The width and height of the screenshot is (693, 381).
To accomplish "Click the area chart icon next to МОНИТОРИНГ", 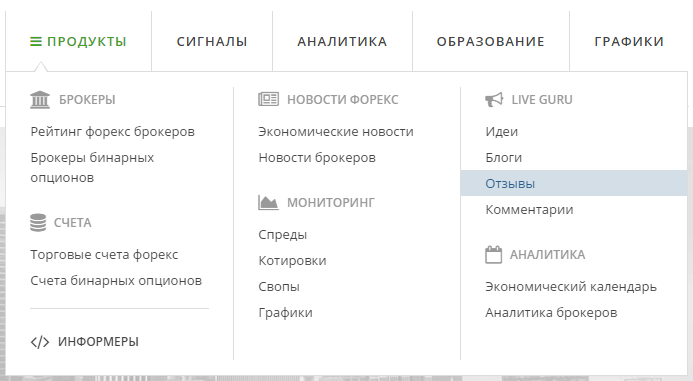I will tap(268, 202).
